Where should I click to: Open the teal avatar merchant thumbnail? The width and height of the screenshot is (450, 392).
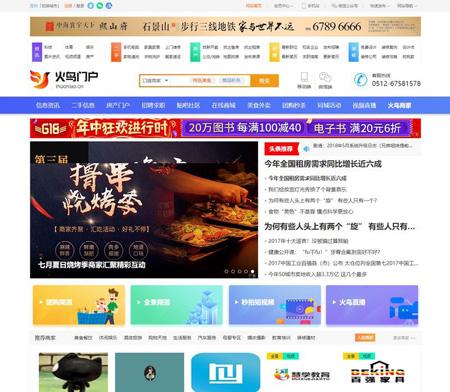[150, 372]
